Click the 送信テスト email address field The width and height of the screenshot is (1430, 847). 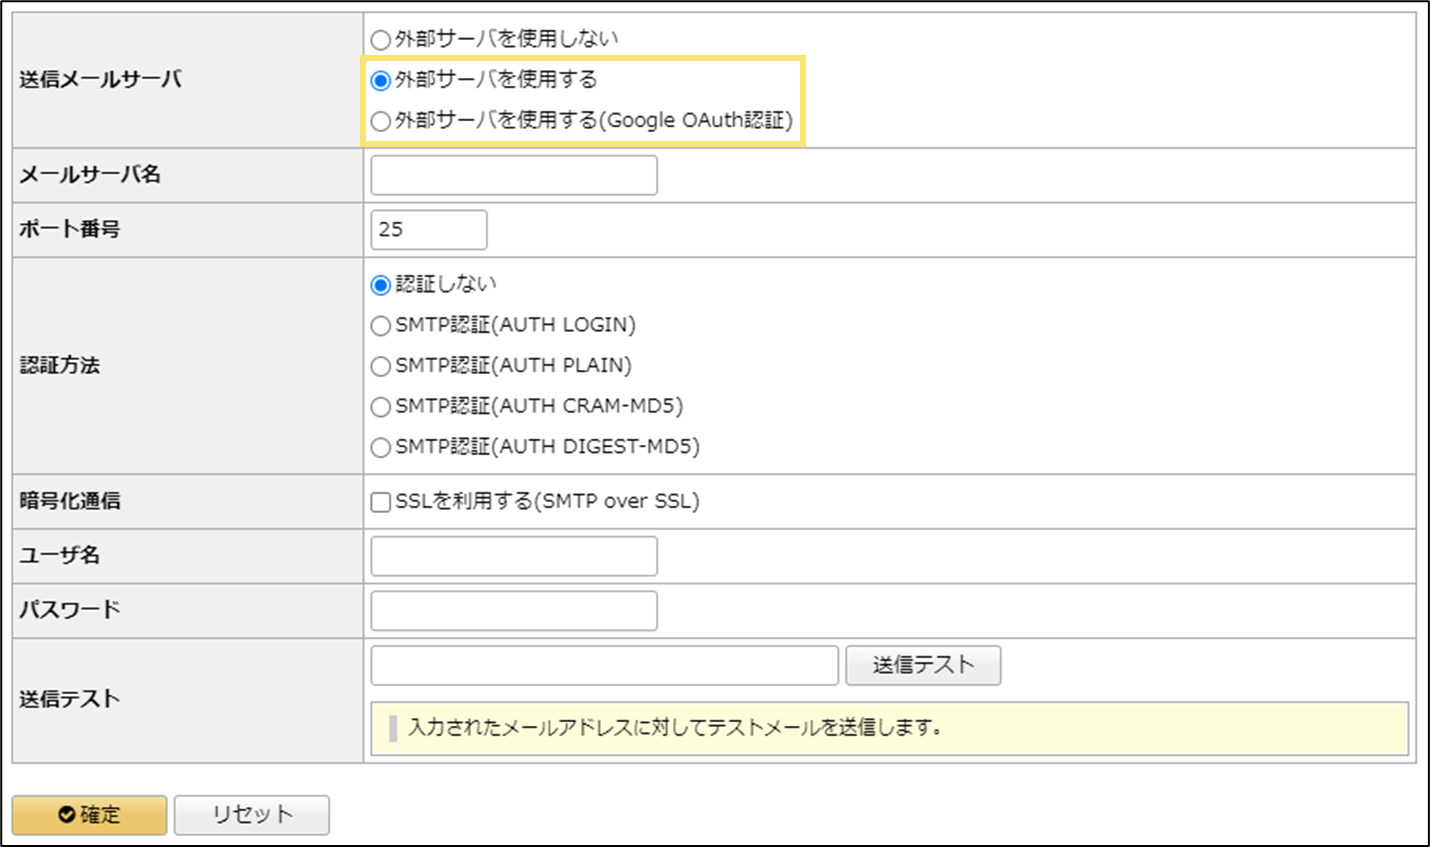(x=603, y=664)
